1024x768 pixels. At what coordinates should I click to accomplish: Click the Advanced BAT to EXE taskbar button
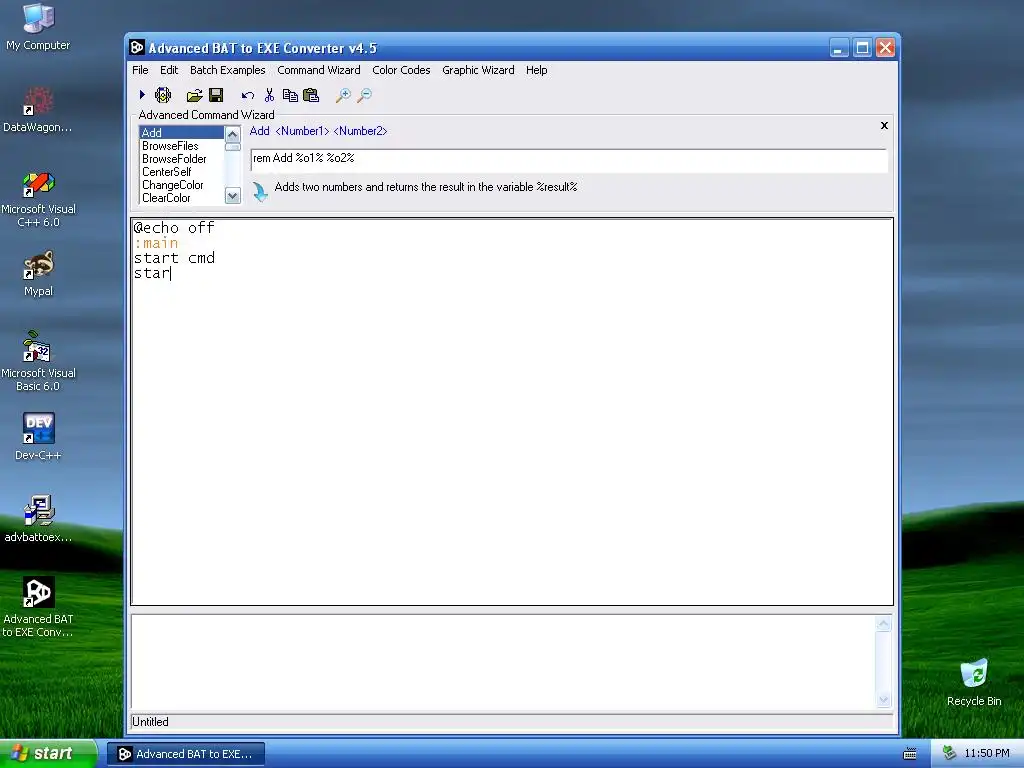(x=186, y=754)
